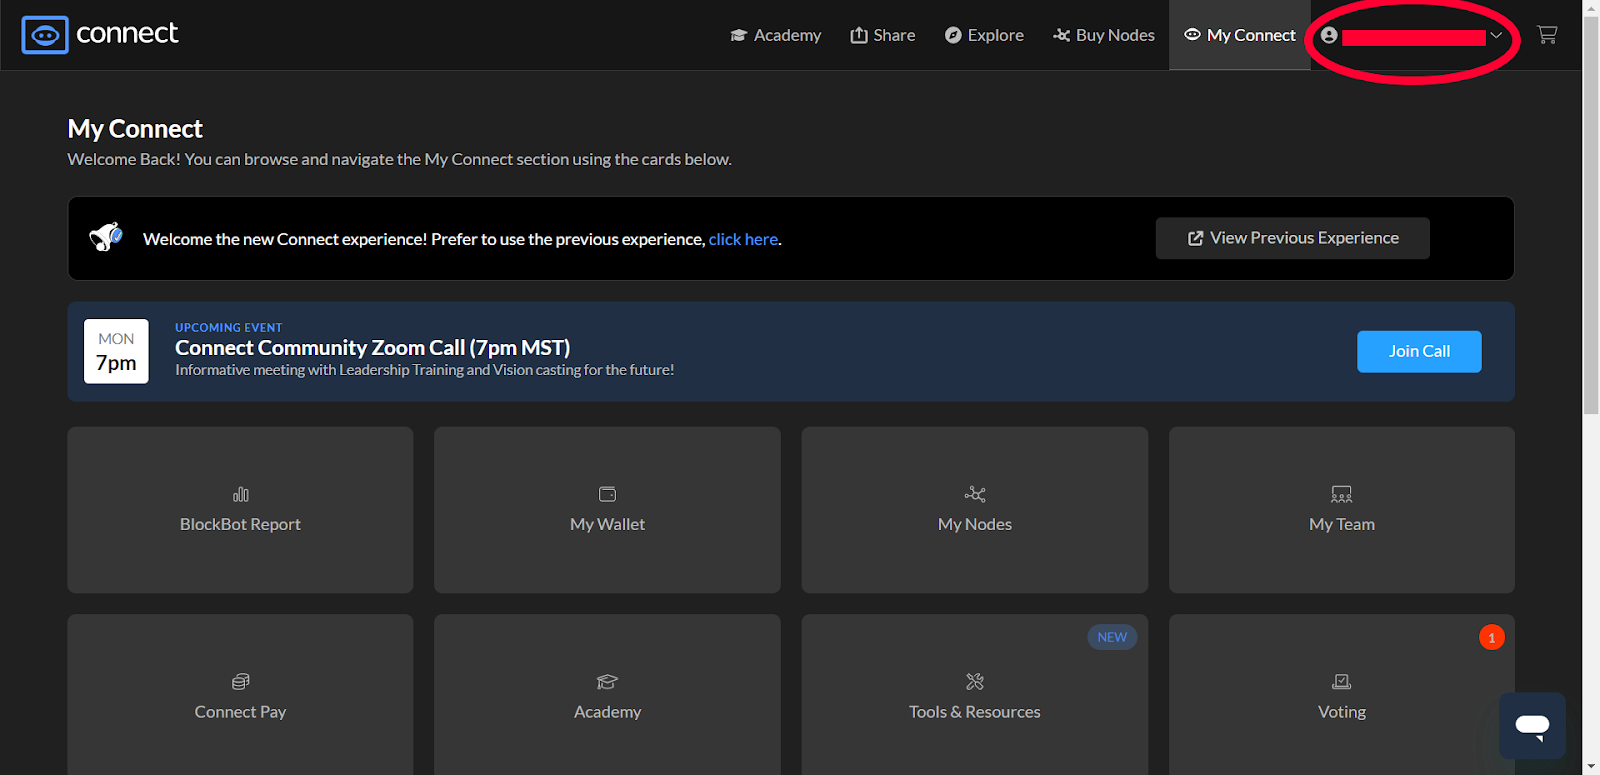Open the Tools & Resources card
Image resolution: width=1600 pixels, height=775 pixels.
975,695
